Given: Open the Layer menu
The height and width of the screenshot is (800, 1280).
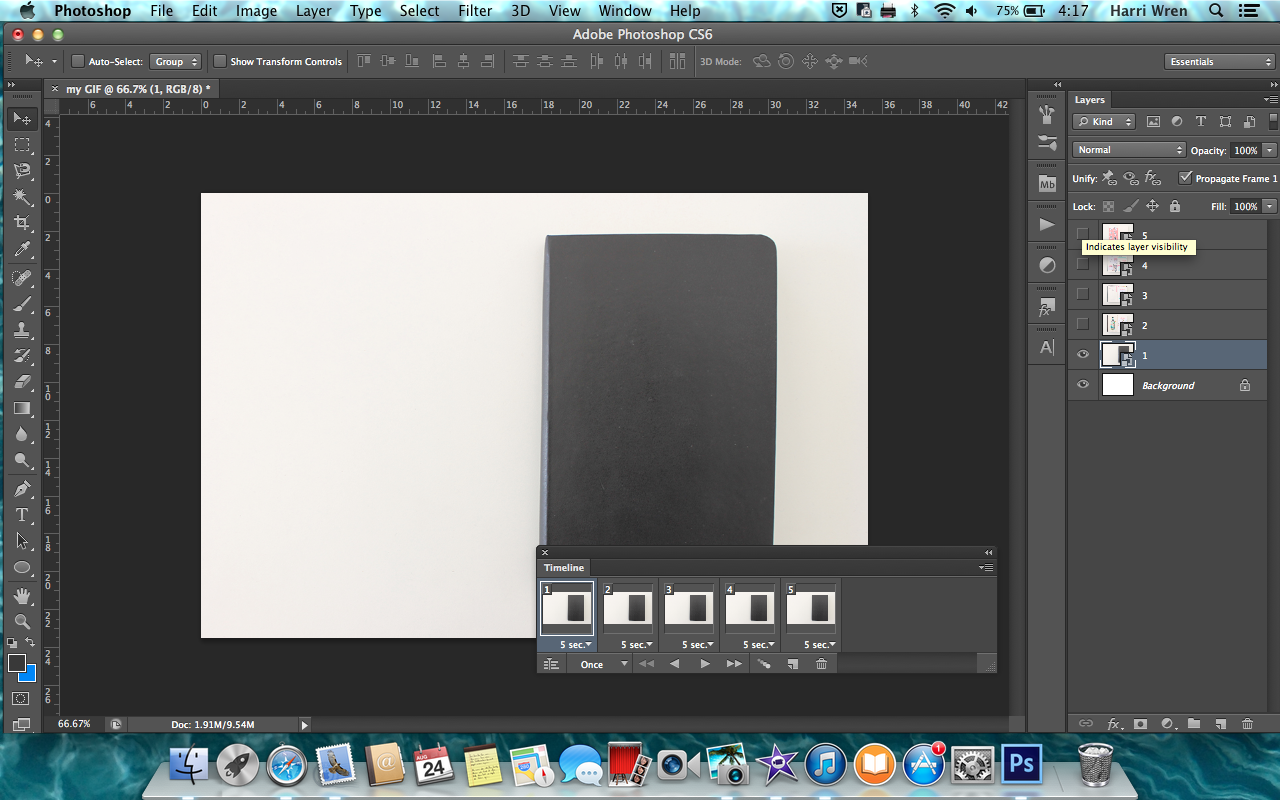Looking at the screenshot, I should (x=314, y=11).
